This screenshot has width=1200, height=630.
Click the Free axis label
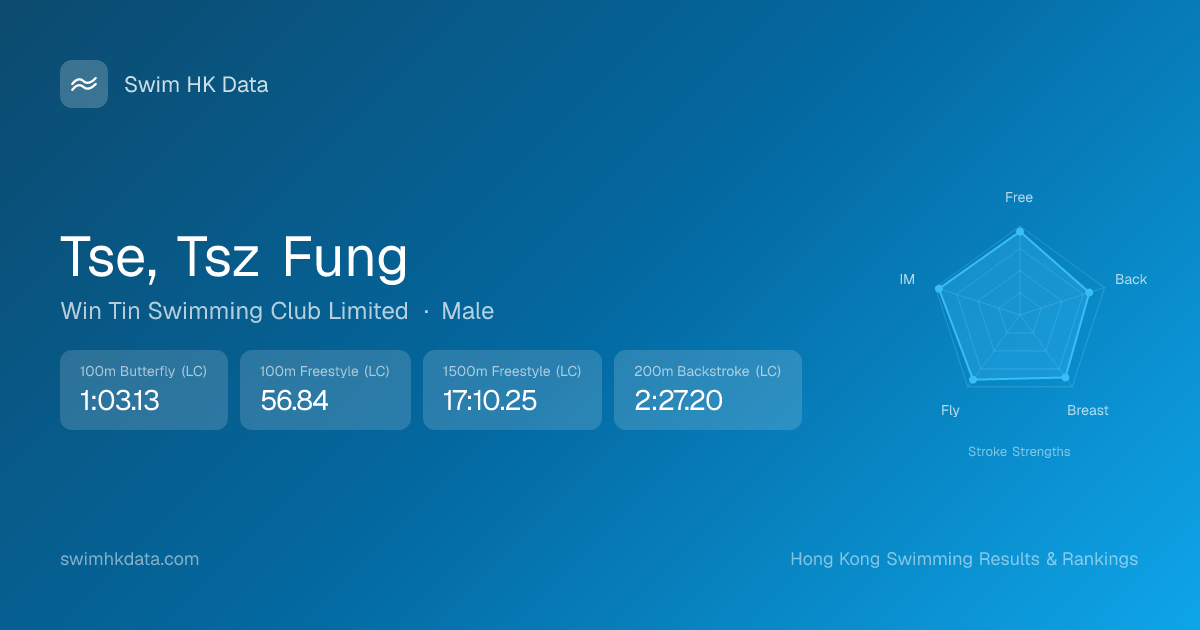[1019, 197]
